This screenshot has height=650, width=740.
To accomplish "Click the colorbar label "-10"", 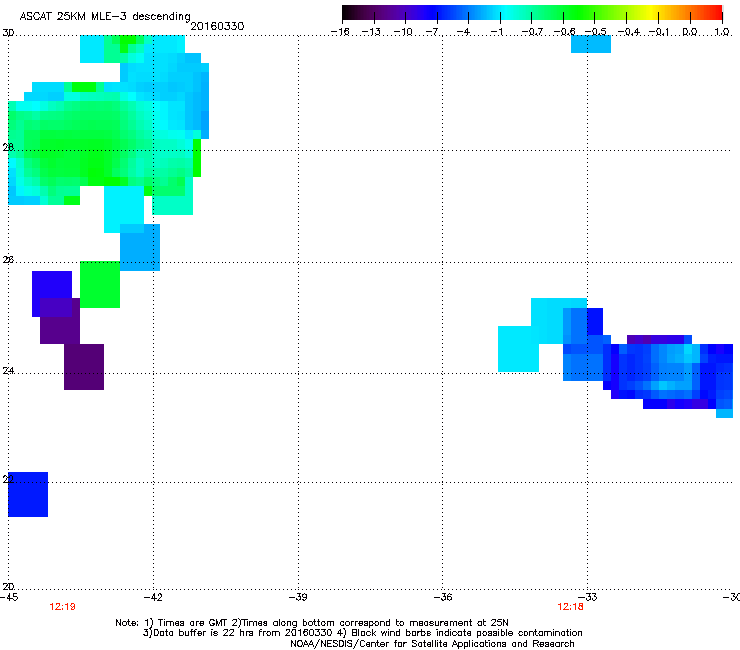I will coord(403,32).
